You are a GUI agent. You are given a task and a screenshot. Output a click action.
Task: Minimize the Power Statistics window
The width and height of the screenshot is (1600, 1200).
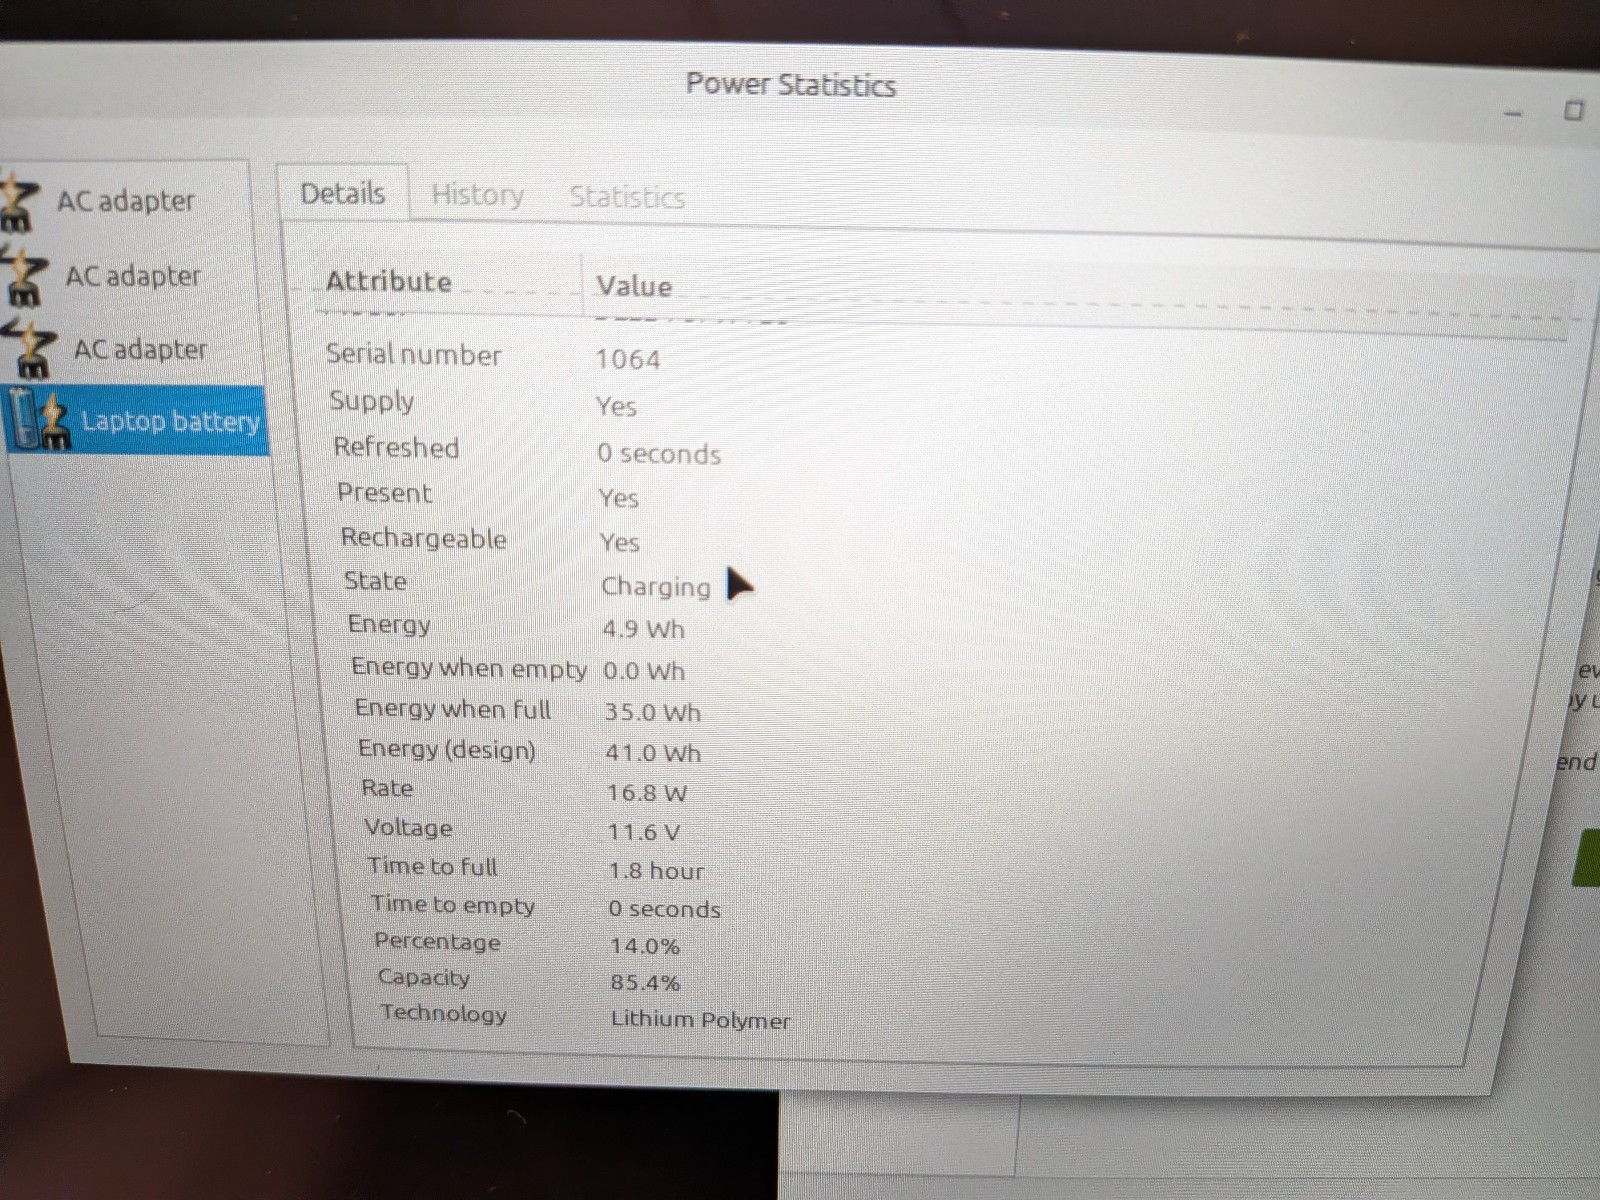click(x=1513, y=114)
